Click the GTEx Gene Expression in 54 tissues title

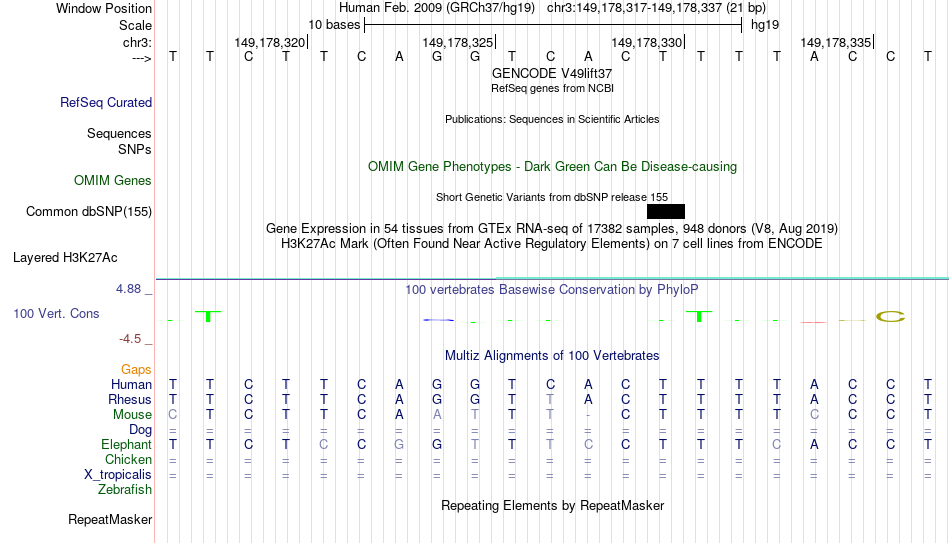click(x=552, y=228)
